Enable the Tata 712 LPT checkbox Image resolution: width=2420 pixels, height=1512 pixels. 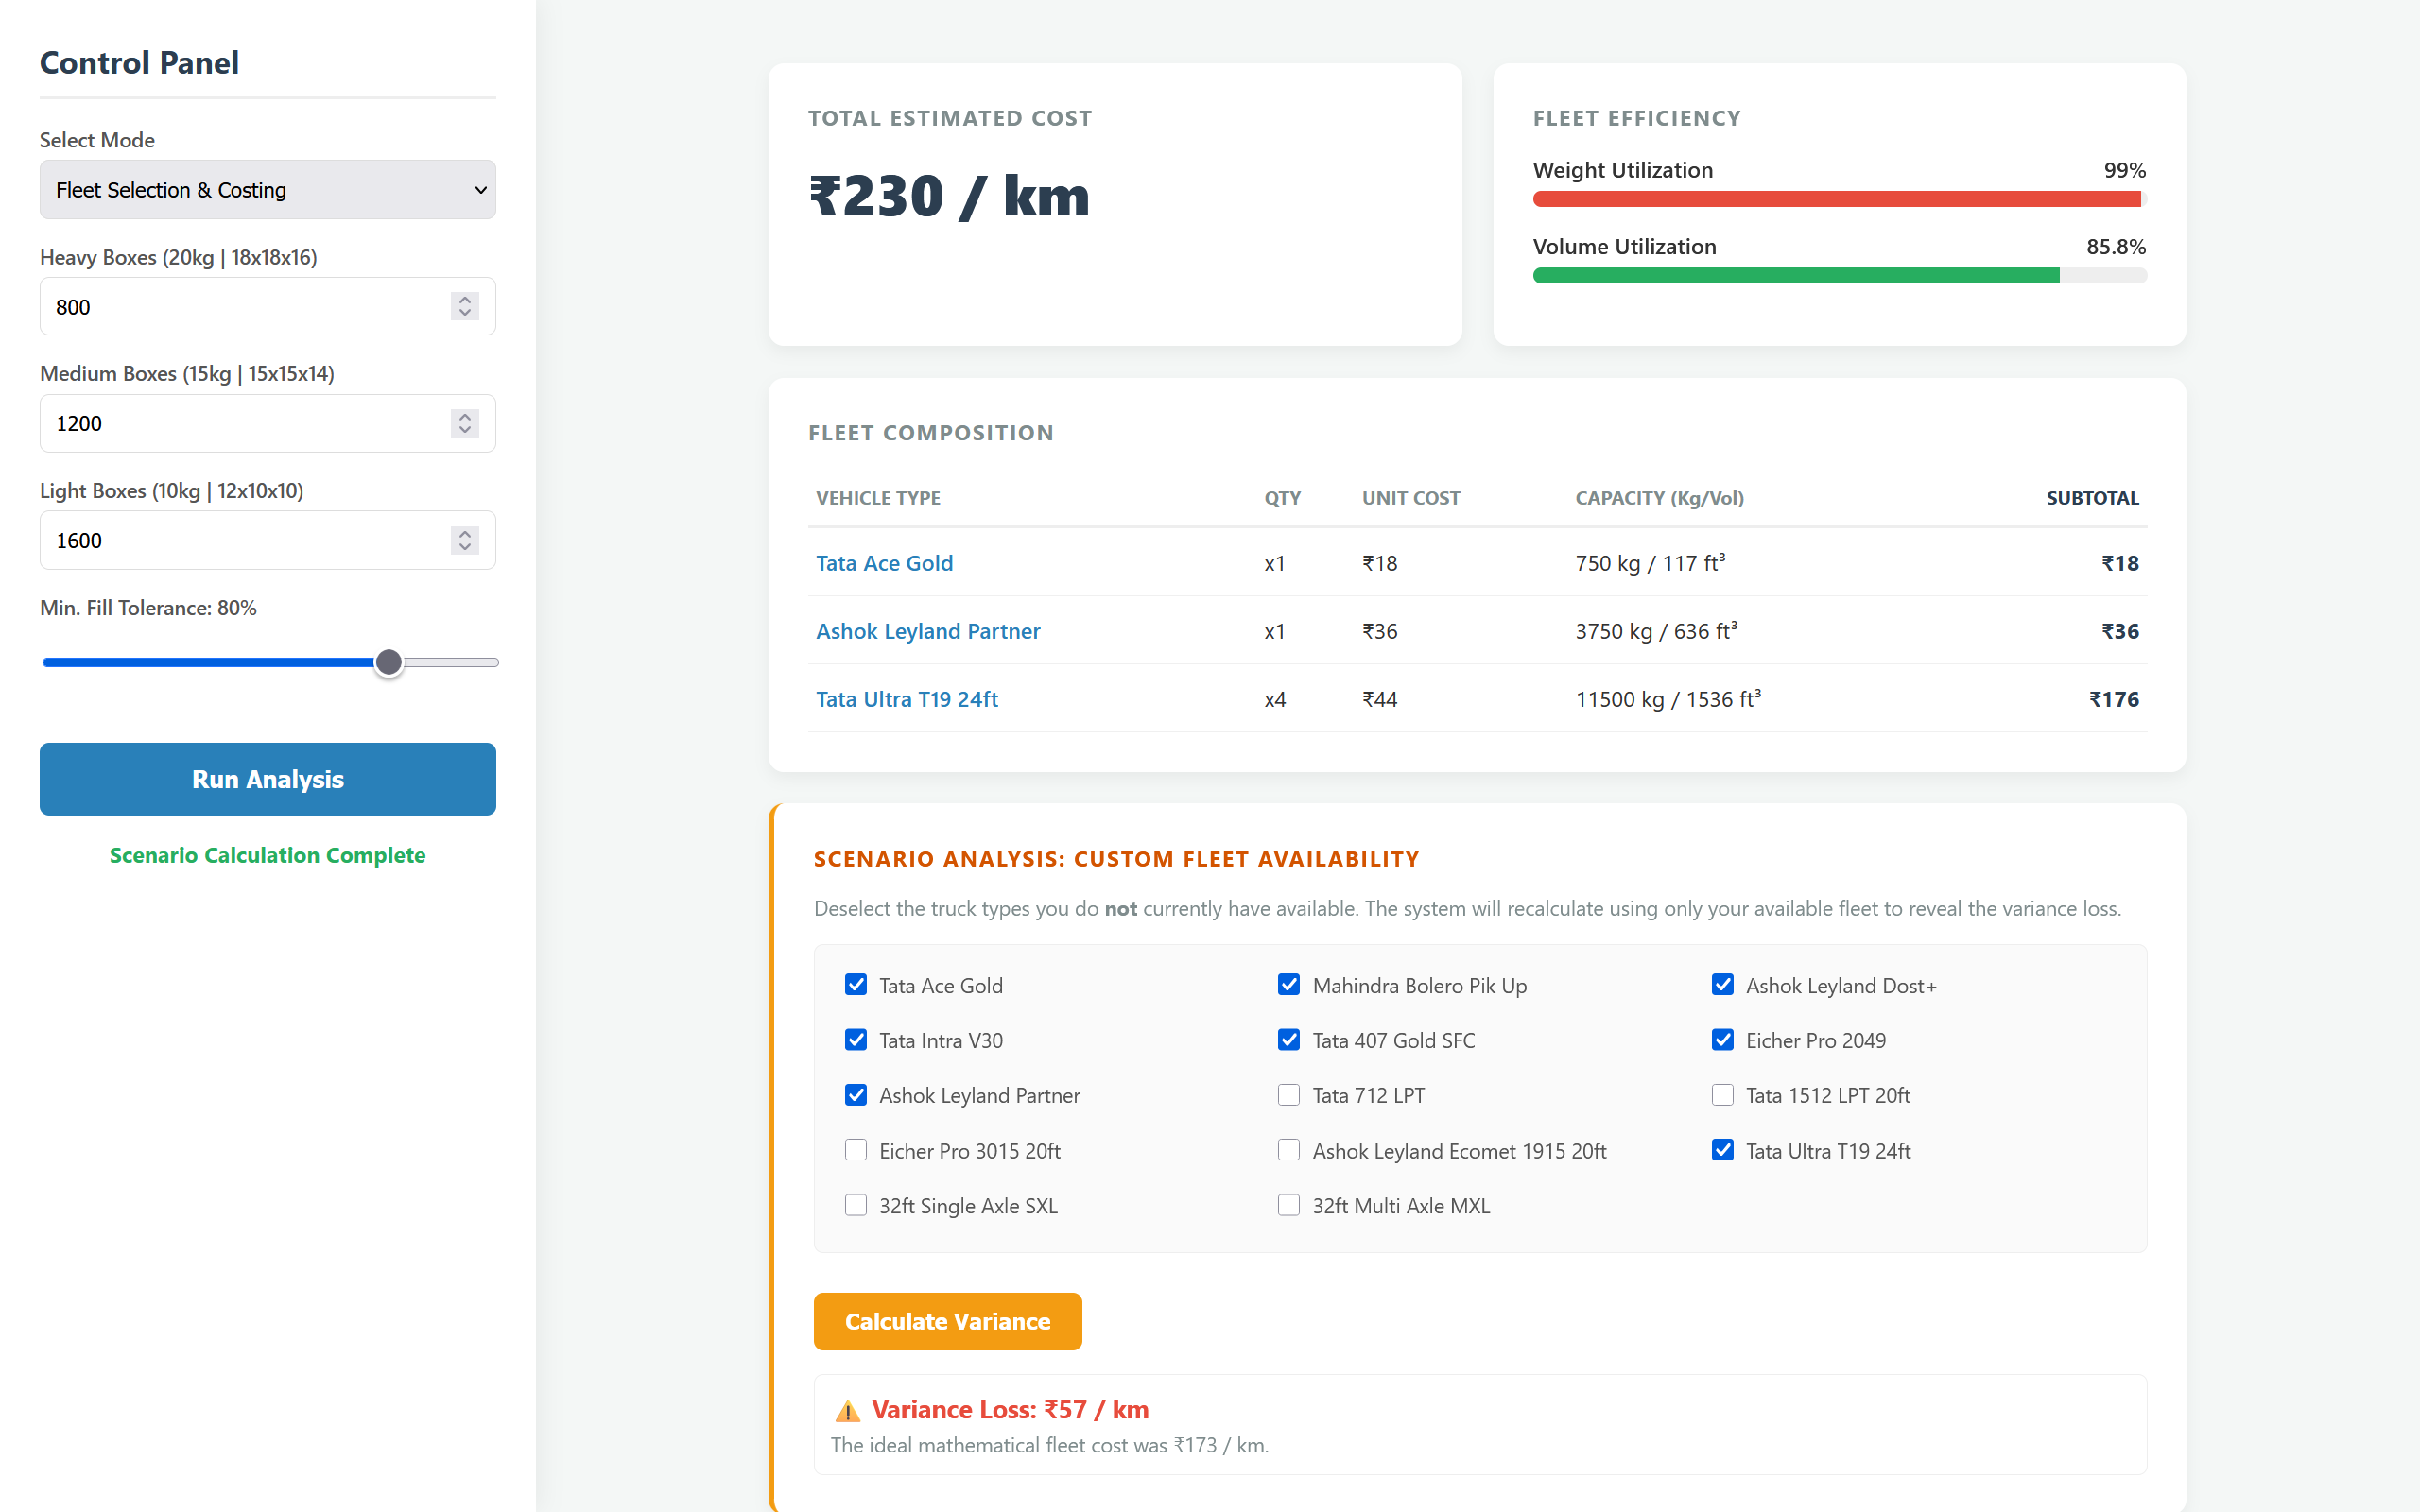pos(1289,1095)
